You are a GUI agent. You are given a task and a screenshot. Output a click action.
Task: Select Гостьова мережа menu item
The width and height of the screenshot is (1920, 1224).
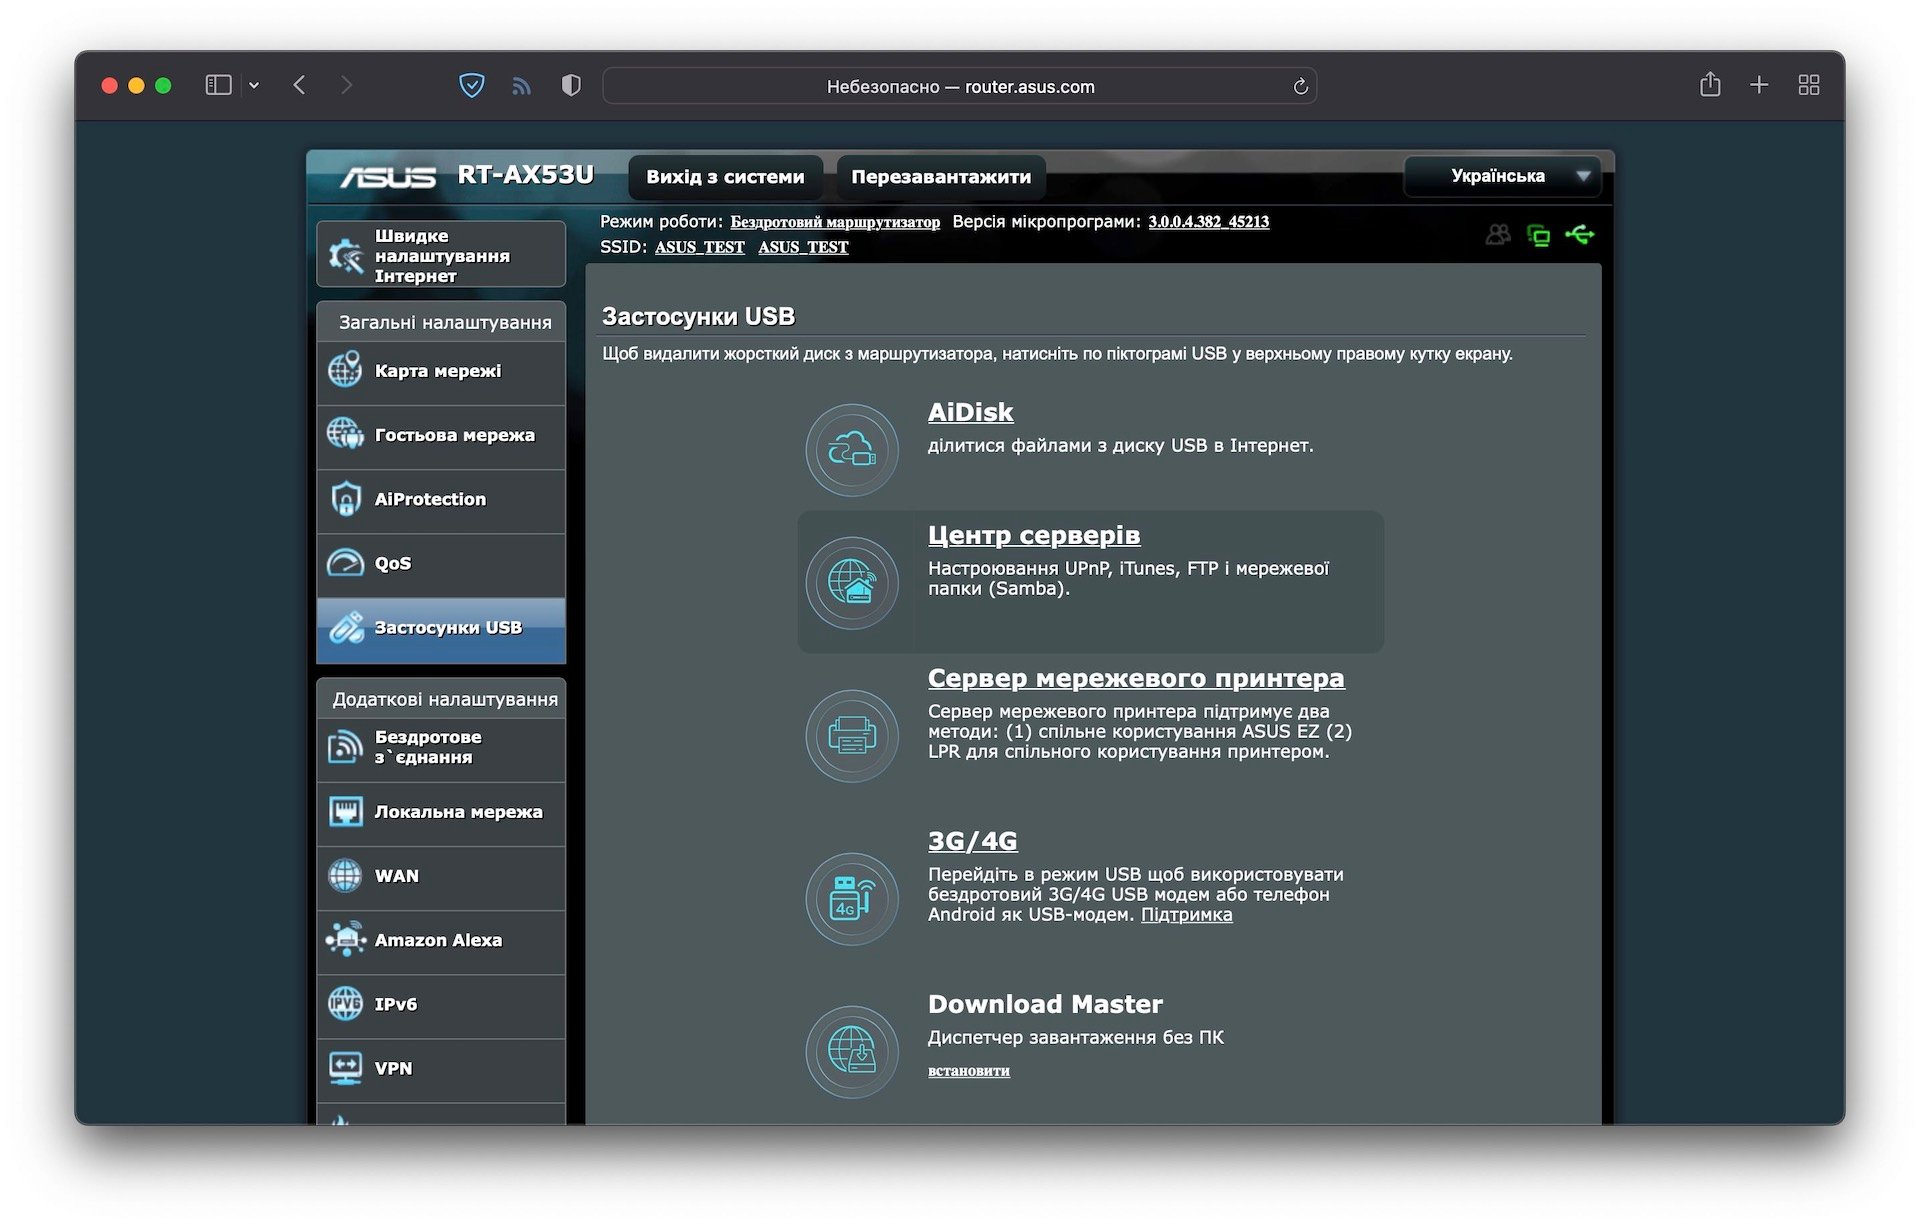[441, 435]
